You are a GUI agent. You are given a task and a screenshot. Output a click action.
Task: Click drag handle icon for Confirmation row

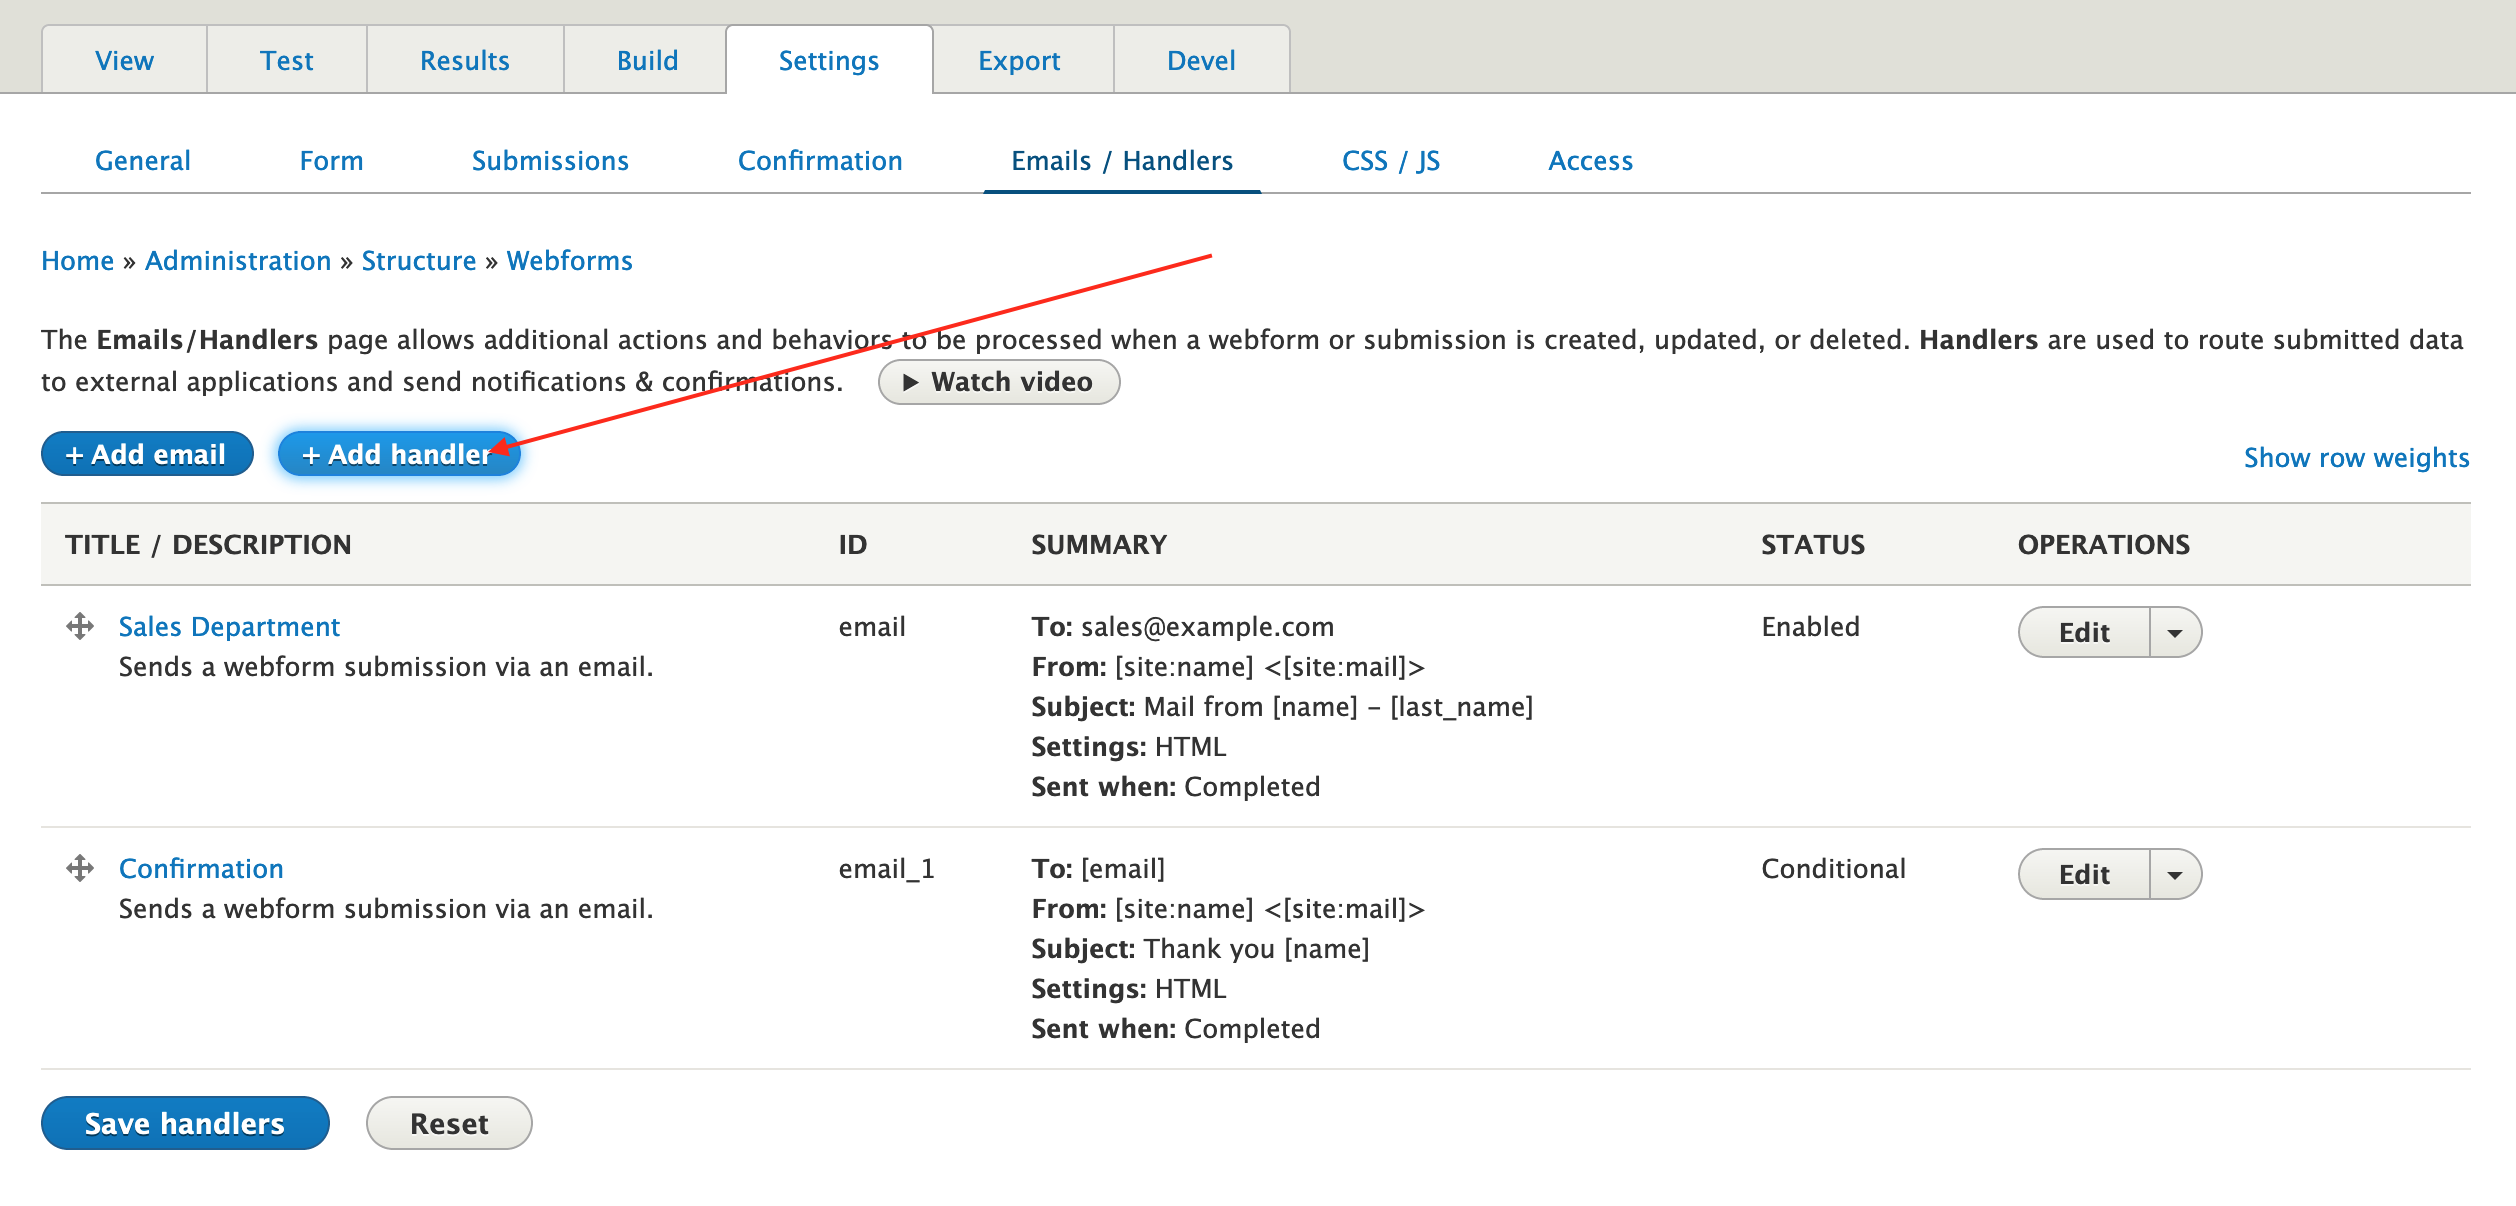(80, 868)
